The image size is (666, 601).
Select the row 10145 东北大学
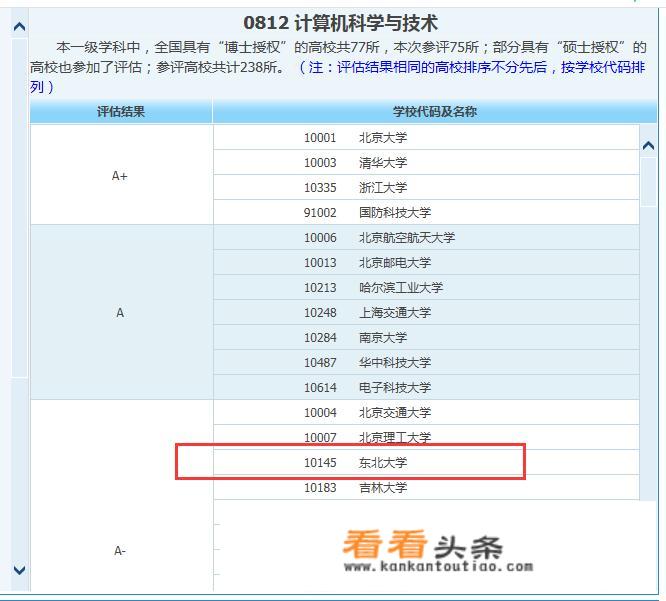tap(426, 463)
